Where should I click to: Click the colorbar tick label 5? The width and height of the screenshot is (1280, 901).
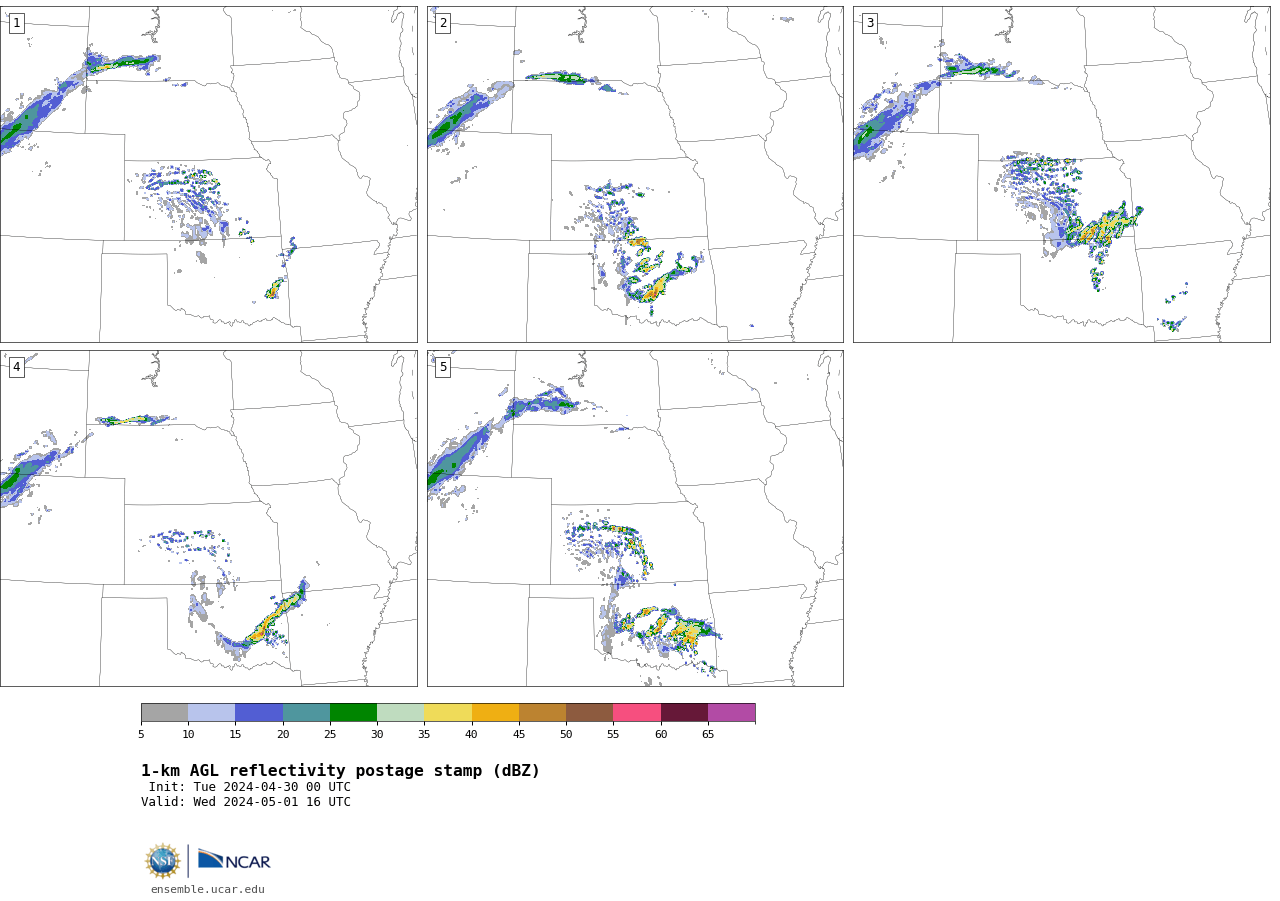point(141,734)
